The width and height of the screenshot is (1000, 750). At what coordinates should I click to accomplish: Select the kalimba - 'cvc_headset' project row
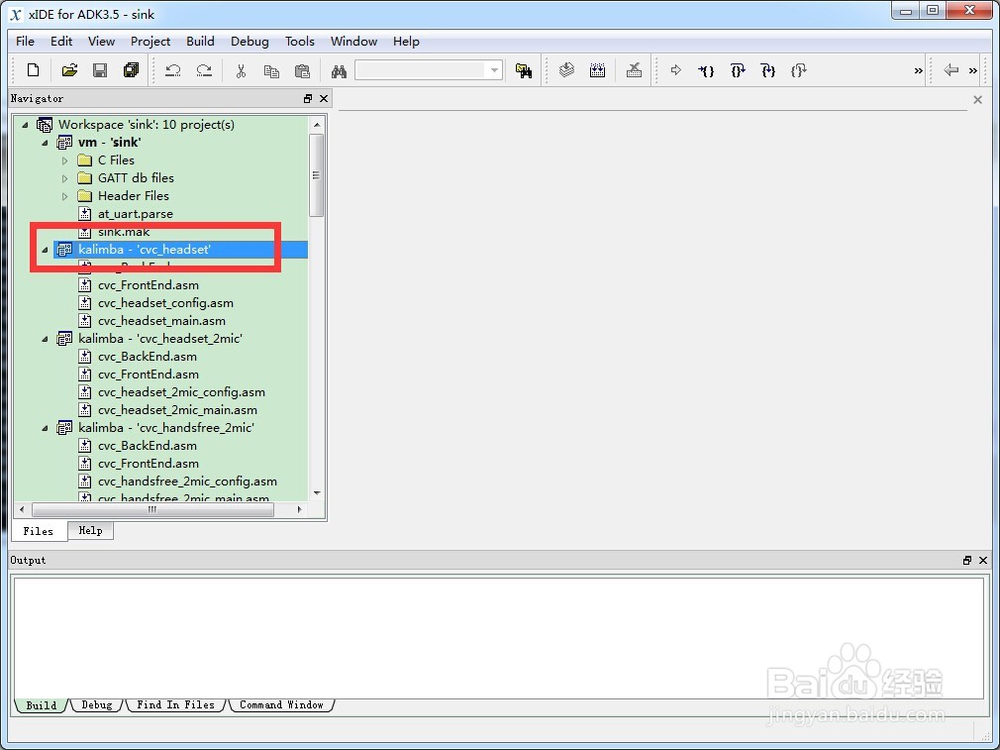coord(180,249)
